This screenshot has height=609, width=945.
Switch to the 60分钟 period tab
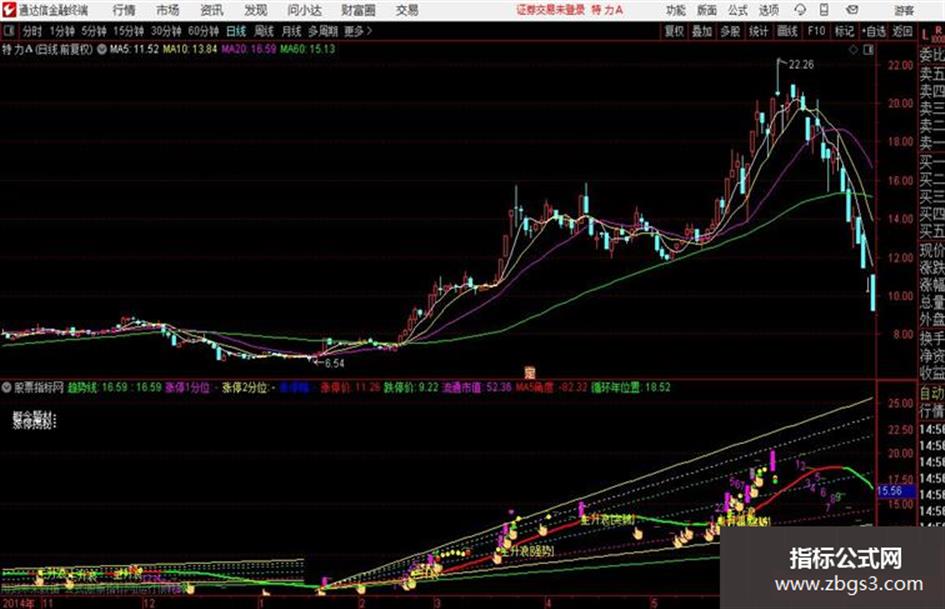(x=203, y=31)
